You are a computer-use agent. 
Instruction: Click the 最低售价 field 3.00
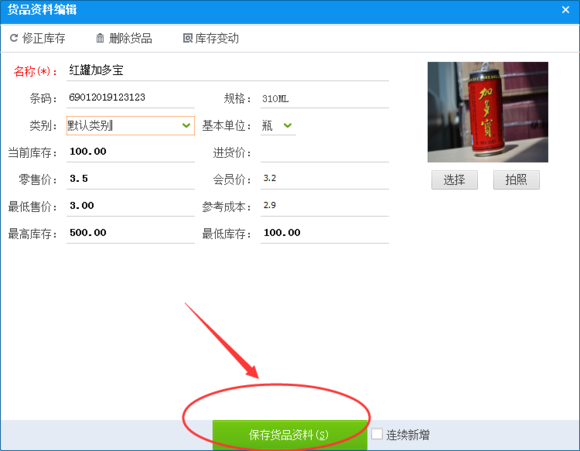131,206
